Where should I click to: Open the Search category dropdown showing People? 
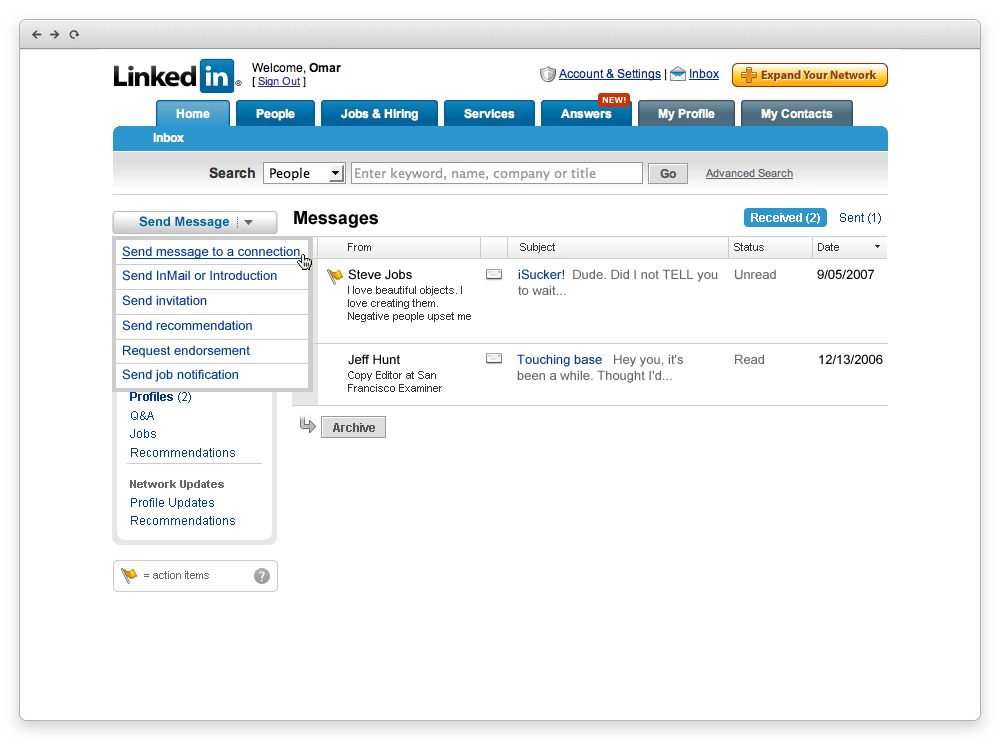click(x=304, y=174)
